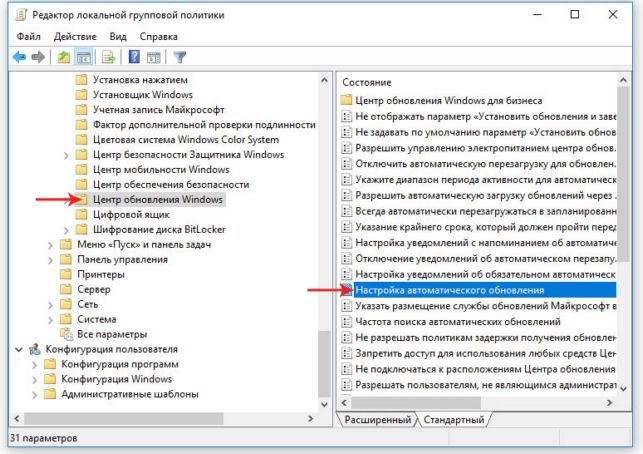
Task: Click scroll up arrow of policy list
Action: pos(623,80)
